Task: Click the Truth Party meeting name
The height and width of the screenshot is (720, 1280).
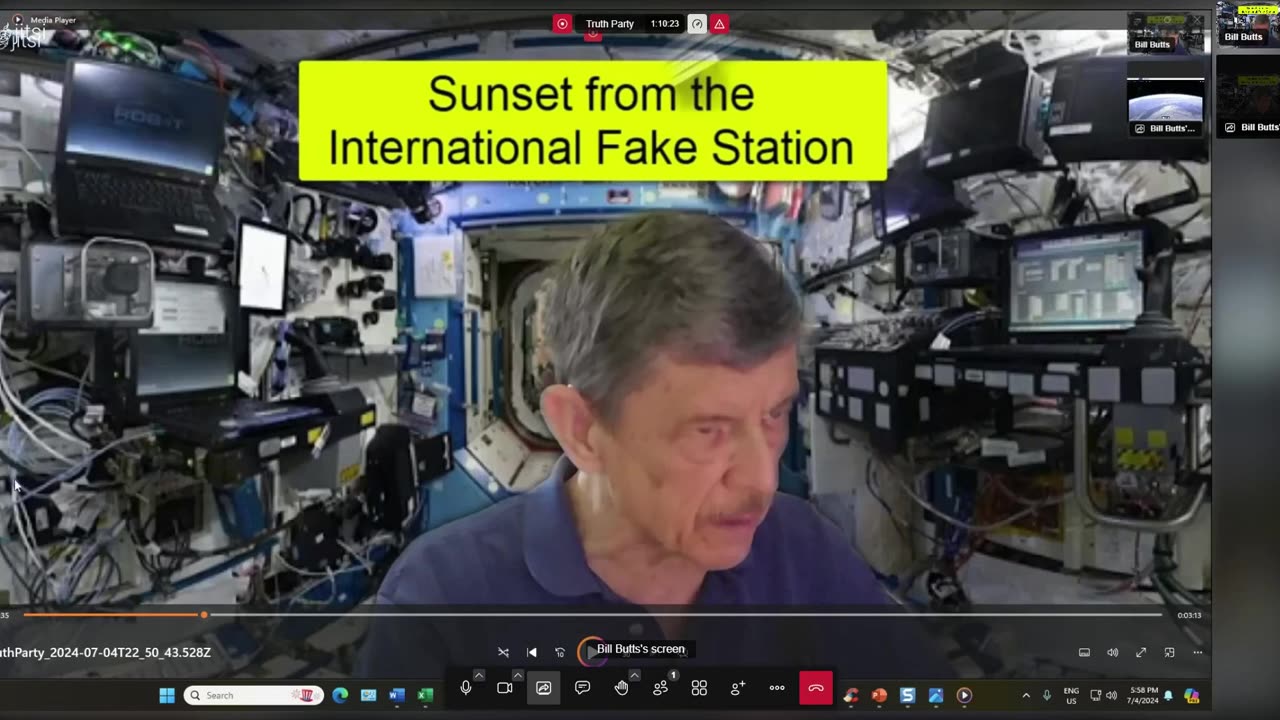Action: pyautogui.click(x=610, y=24)
